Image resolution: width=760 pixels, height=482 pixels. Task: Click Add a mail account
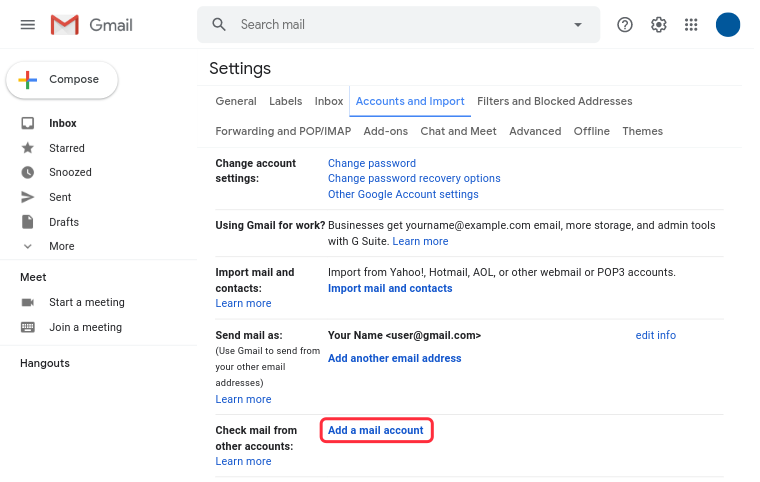tap(376, 431)
